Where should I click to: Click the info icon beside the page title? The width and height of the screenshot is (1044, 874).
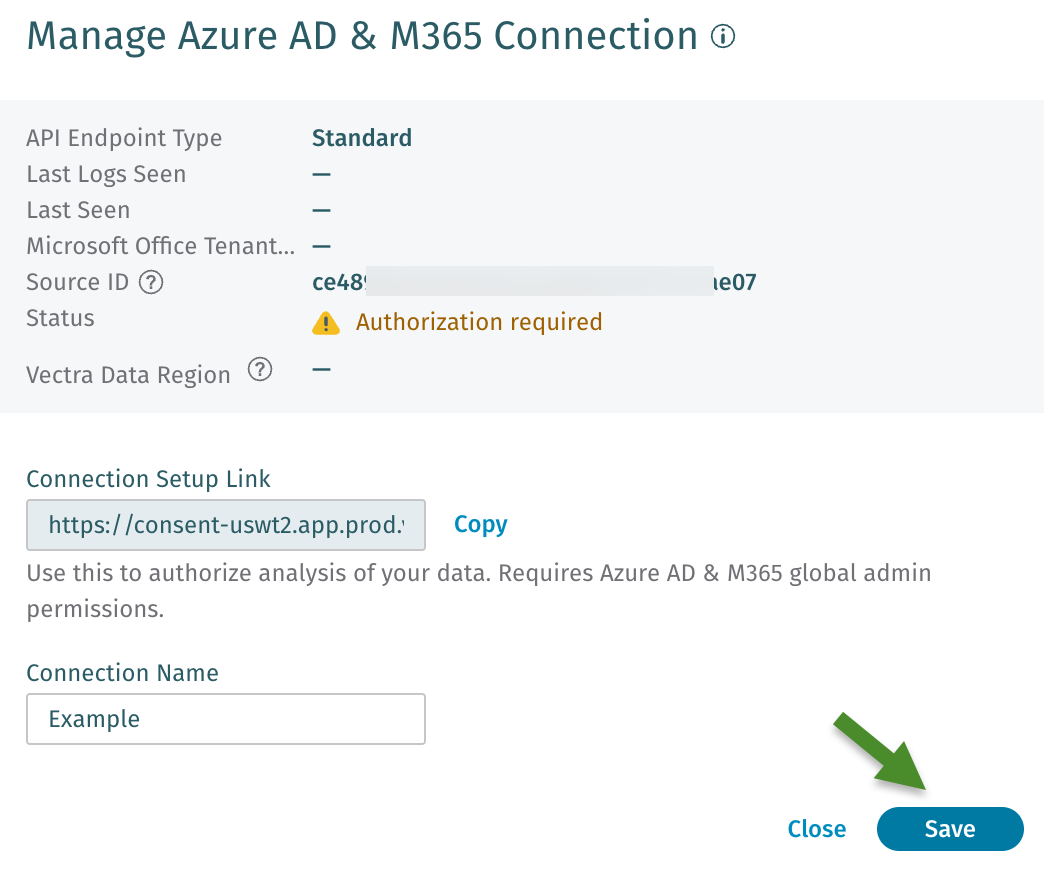pos(723,37)
